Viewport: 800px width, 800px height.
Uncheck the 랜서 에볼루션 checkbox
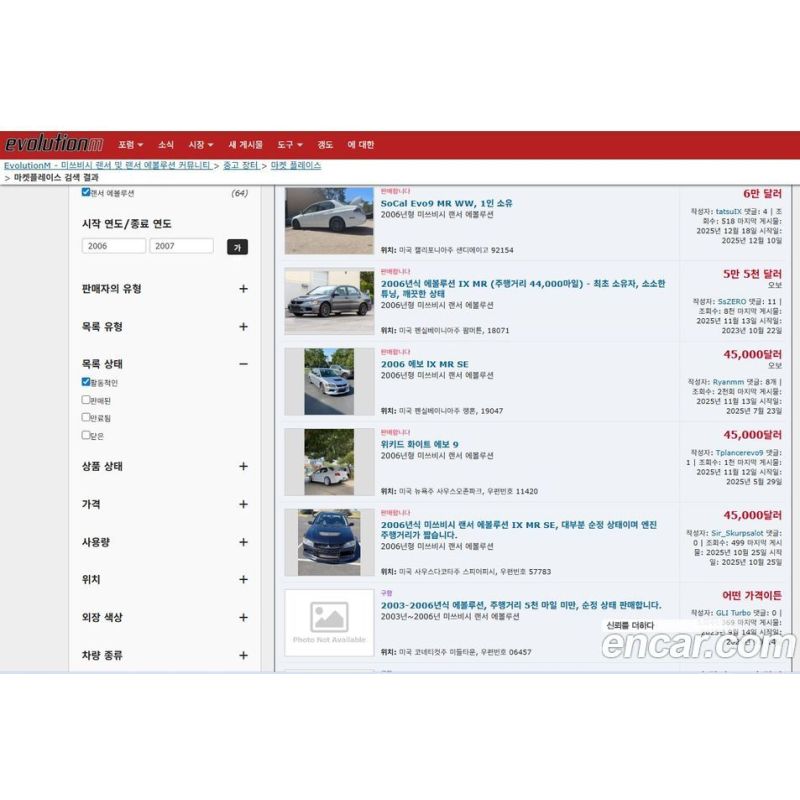(86, 192)
